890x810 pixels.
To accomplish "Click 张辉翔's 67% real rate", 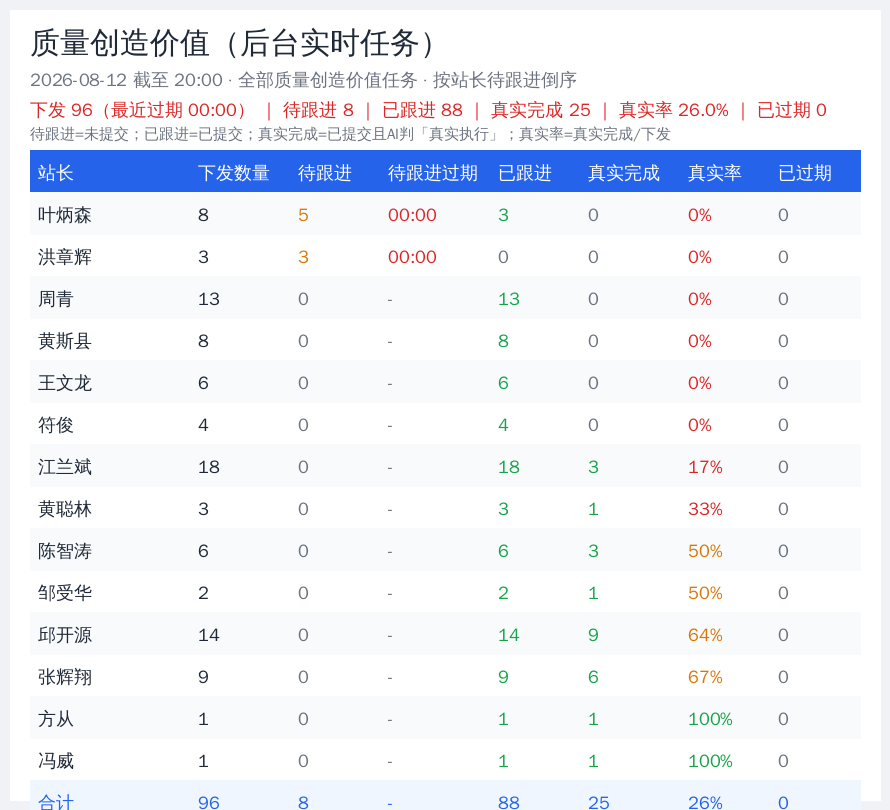I will (x=705, y=677).
